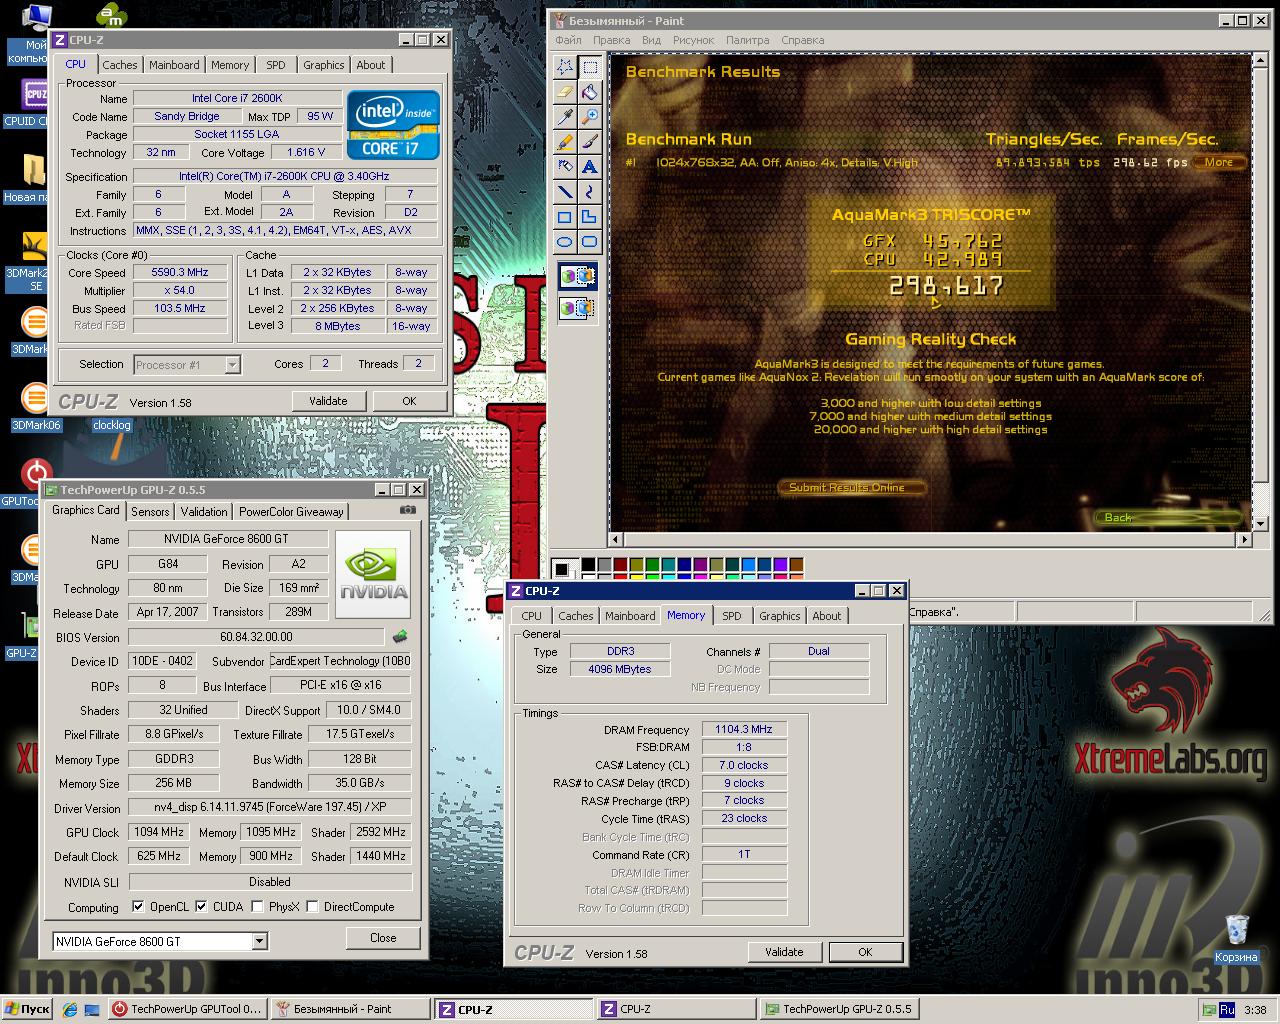Image resolution: width=1280 pixels, height=1024 pixels.
Task: Toggle the DirectCompute checkbox in GPU-Z
Action: [312, 907]
